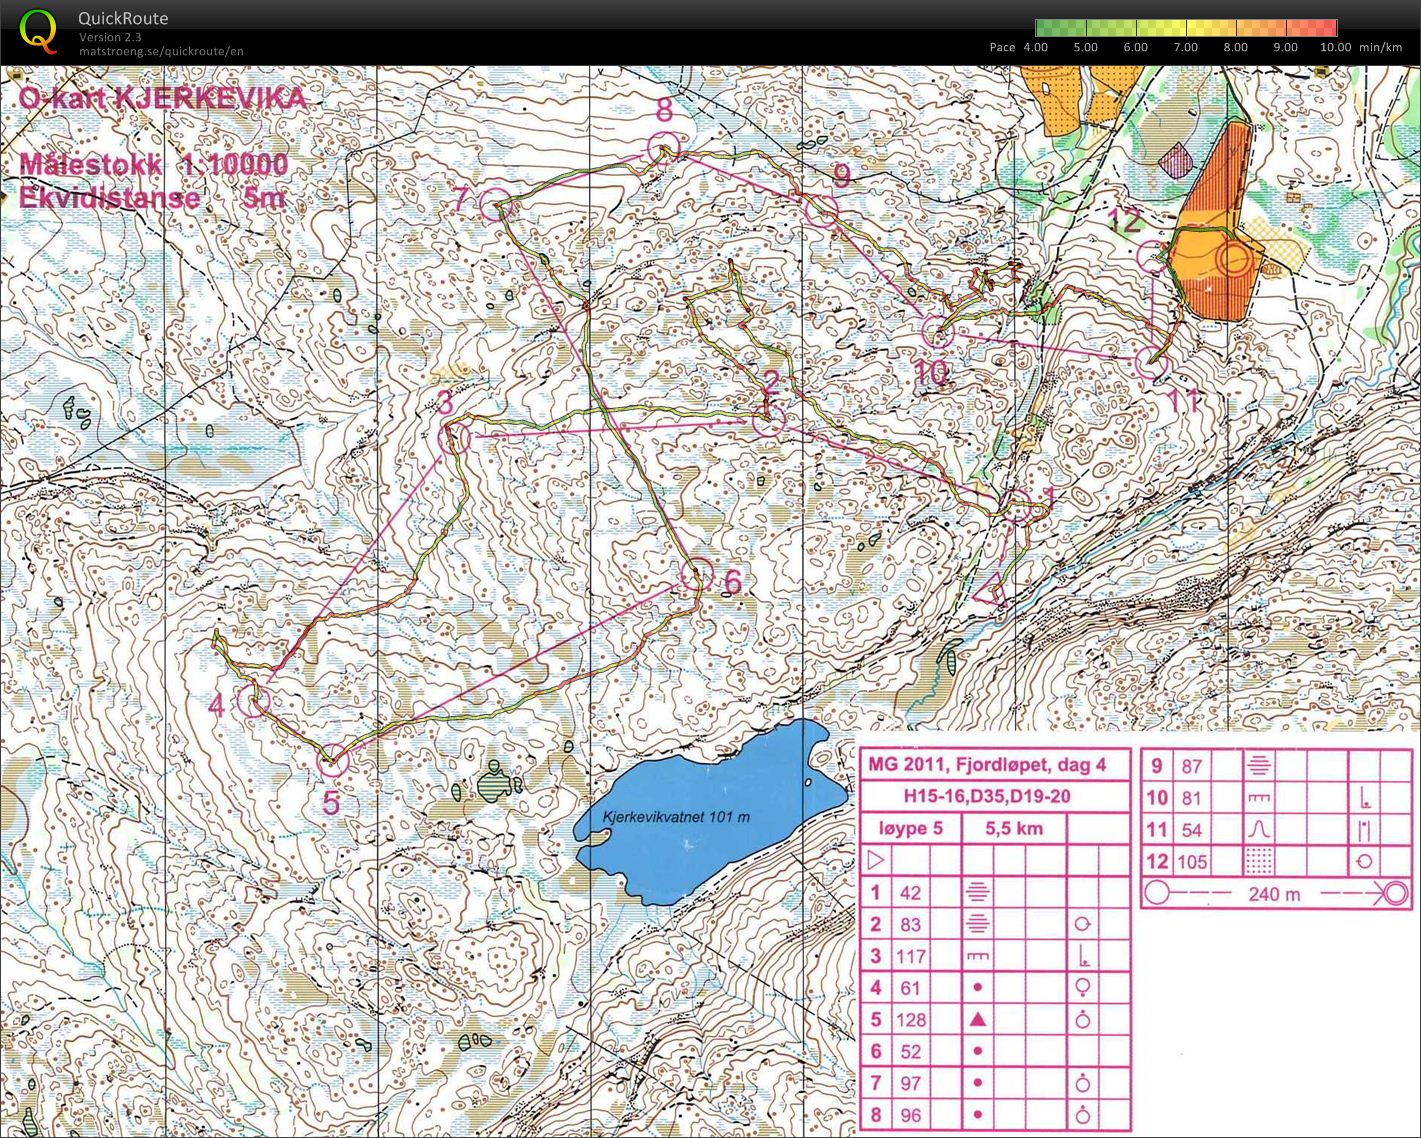Viewport: 1421px width, 1138px height.
Task: Select control circle 2 on the map
Action: (x=768, y=421)
